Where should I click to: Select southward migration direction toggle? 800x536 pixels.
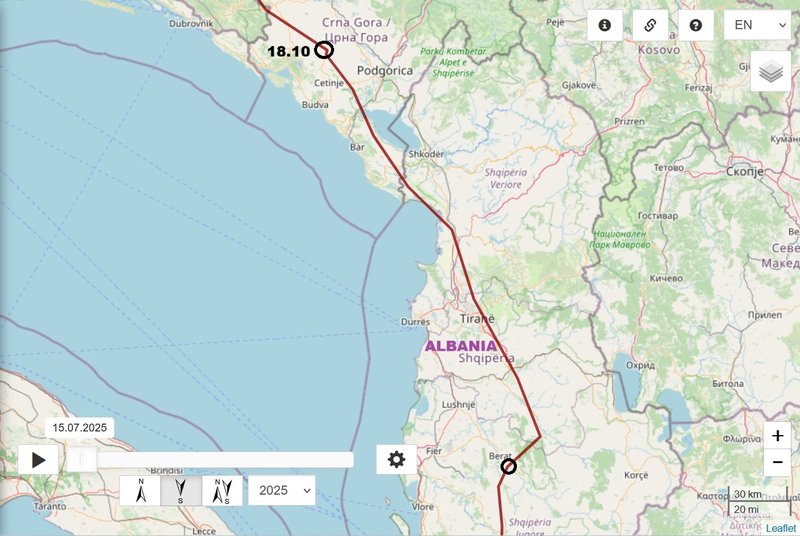pos(181,491)
